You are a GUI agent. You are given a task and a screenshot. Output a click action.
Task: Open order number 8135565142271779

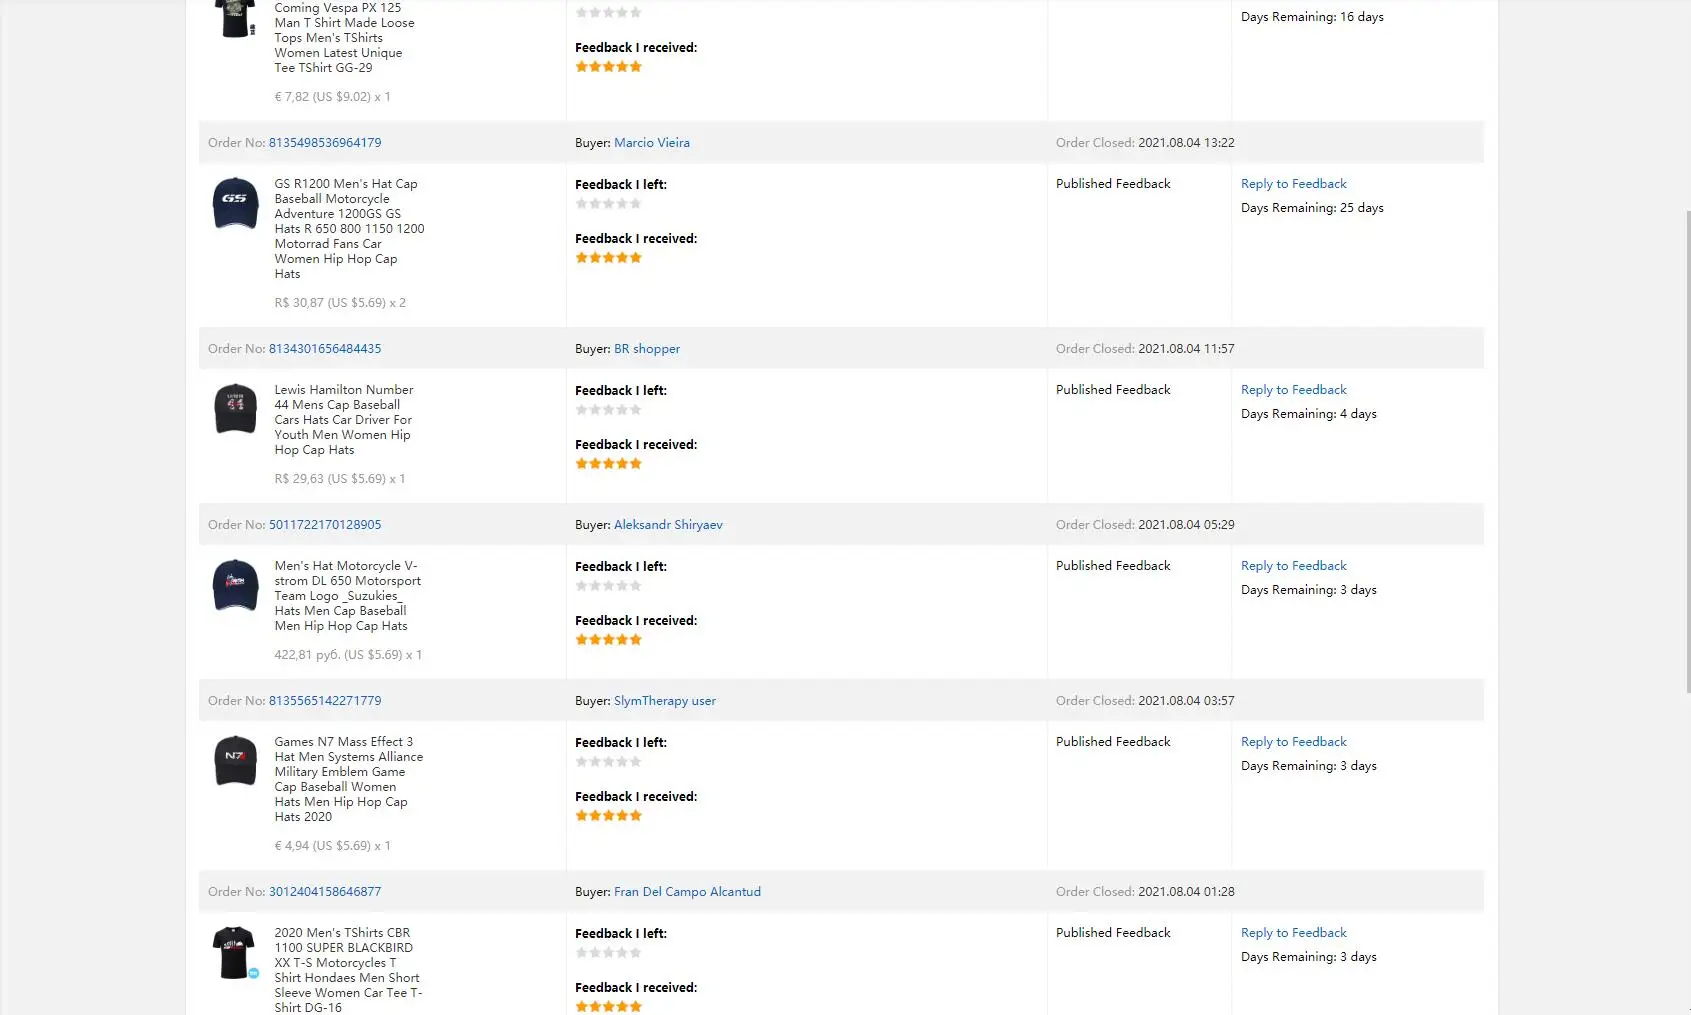(325, 701)
